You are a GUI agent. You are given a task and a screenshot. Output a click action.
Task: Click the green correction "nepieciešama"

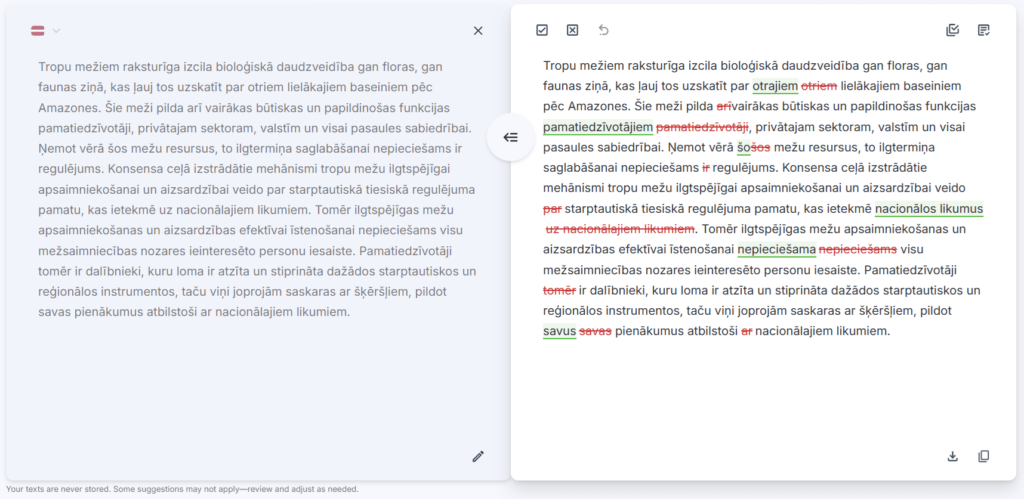tap(776, 249)
